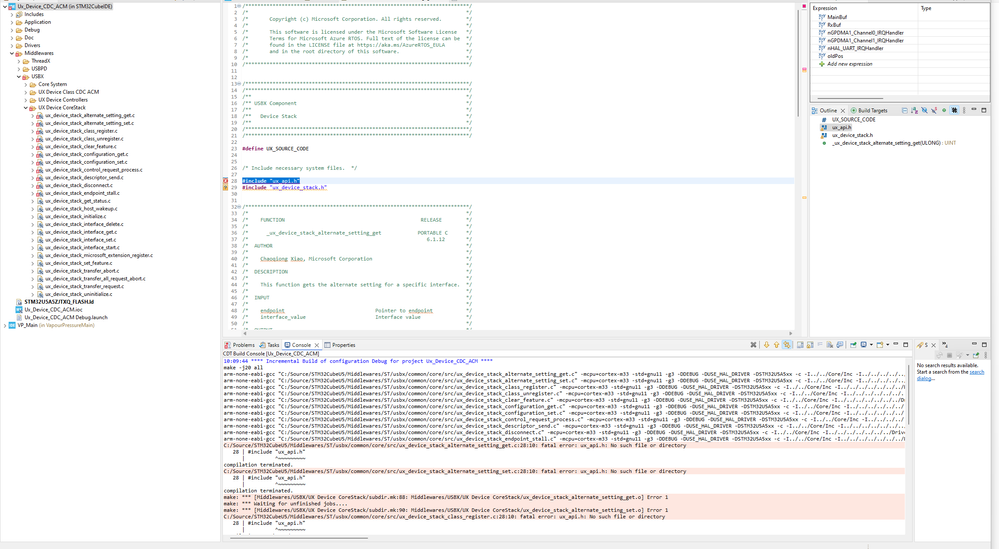Select the oldPos expression
Image resolution: width=999 pixels, height=549 pixels.
[x=835, y=56]
